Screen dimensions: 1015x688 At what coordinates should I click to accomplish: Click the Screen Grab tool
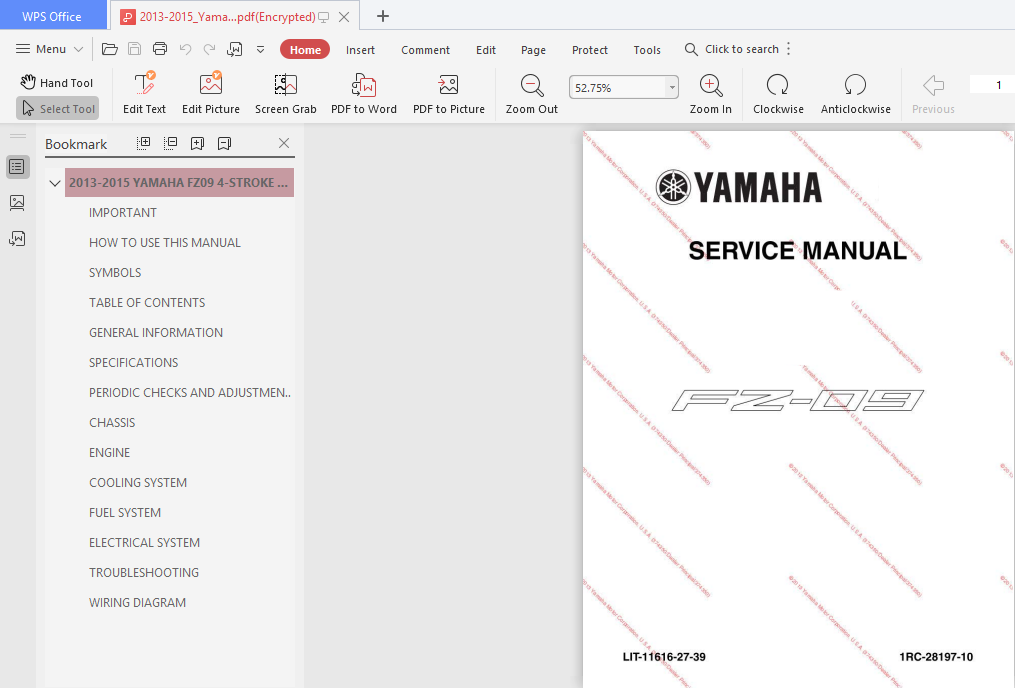[x=285, y=94]
